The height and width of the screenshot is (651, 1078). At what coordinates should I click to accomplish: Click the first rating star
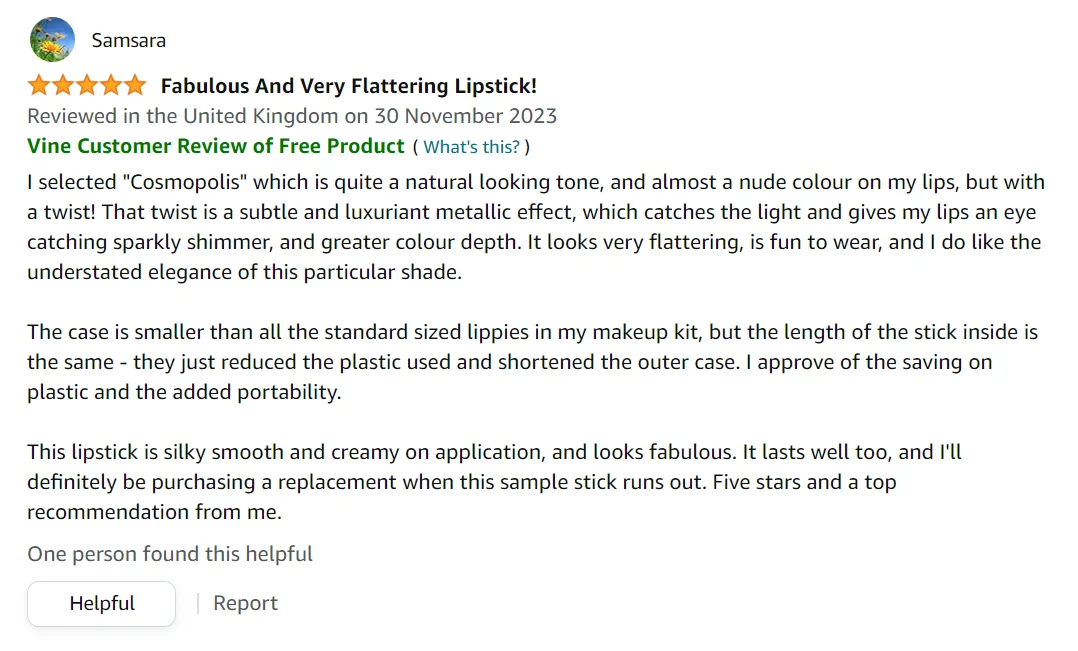(39, 86)
